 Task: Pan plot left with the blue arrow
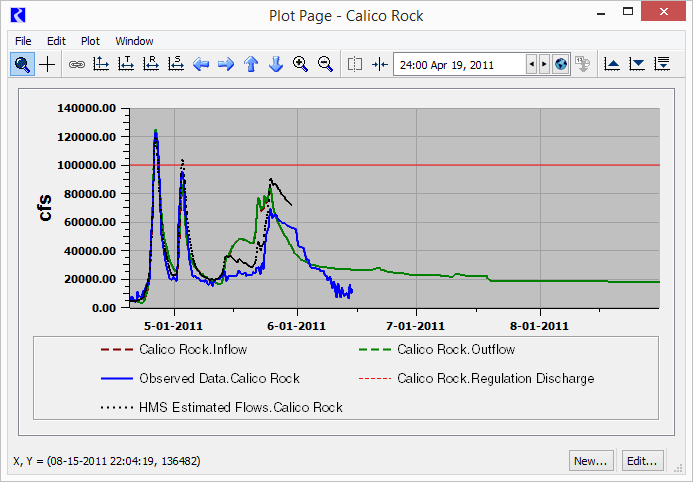(x=201, y=65)
